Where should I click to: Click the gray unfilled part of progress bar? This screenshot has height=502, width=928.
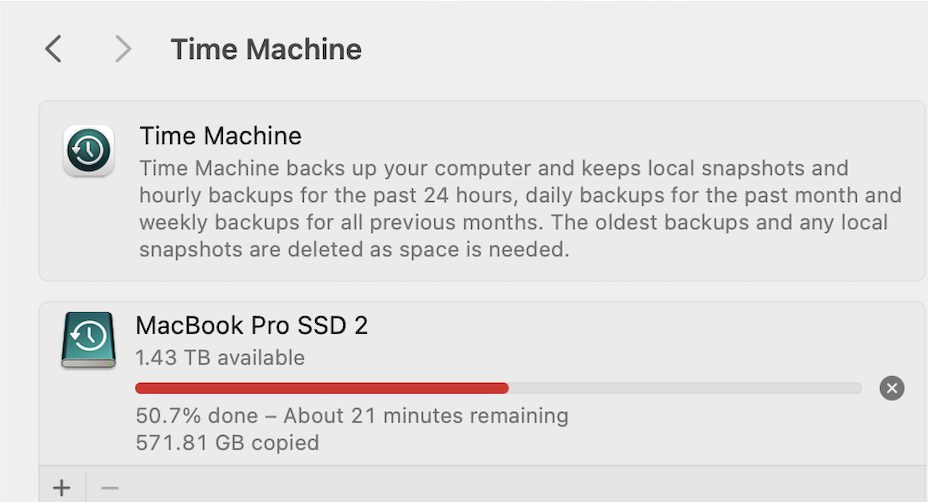[x=685, y=388]
